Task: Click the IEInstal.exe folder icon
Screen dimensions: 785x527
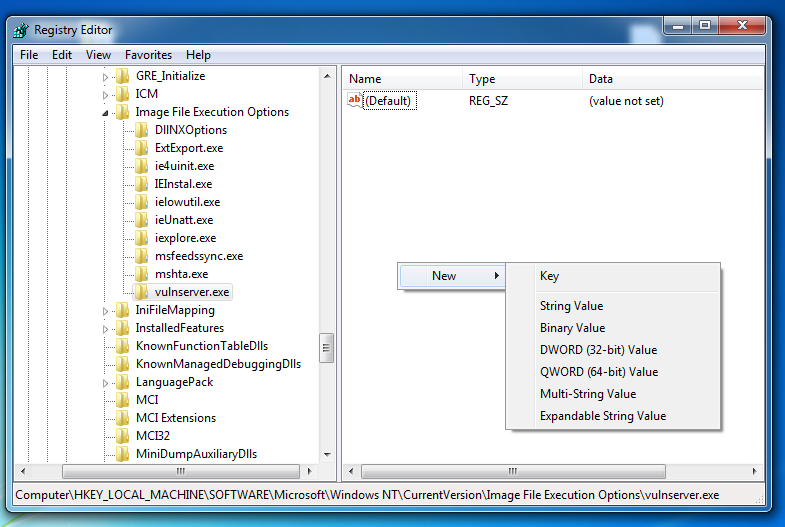Action: pos(142,184)
